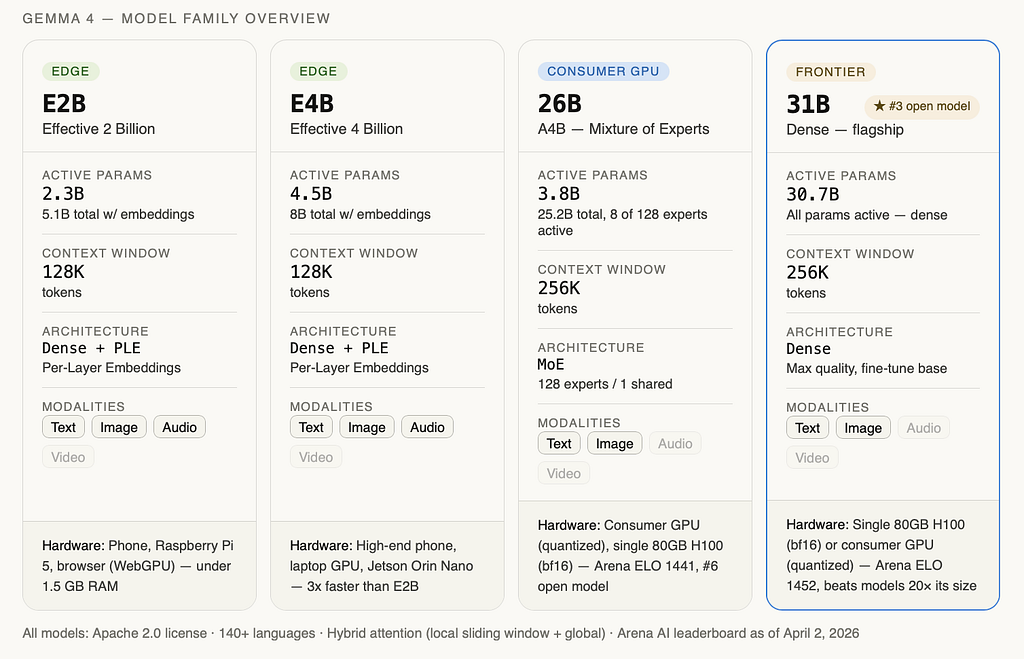This screenshot has width=1024, height=659.
Task: Click the star icon in the #3 open model badge
Action: coord(879,106)
